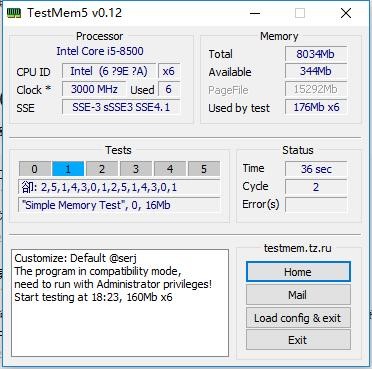Select highlighted test 1 box
Image resolution: width=372 pixels, height=369 pixels.
68,169
